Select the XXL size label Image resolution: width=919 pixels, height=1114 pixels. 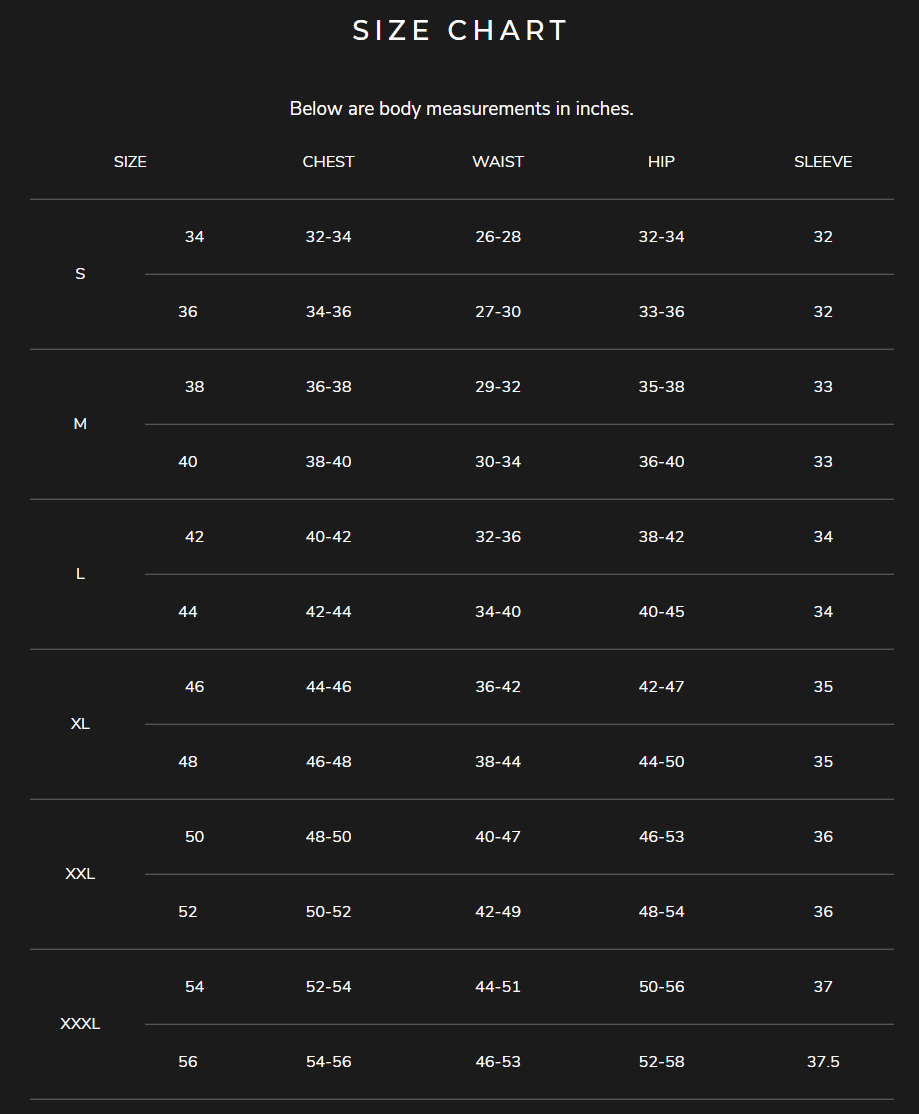coord(80,874)
